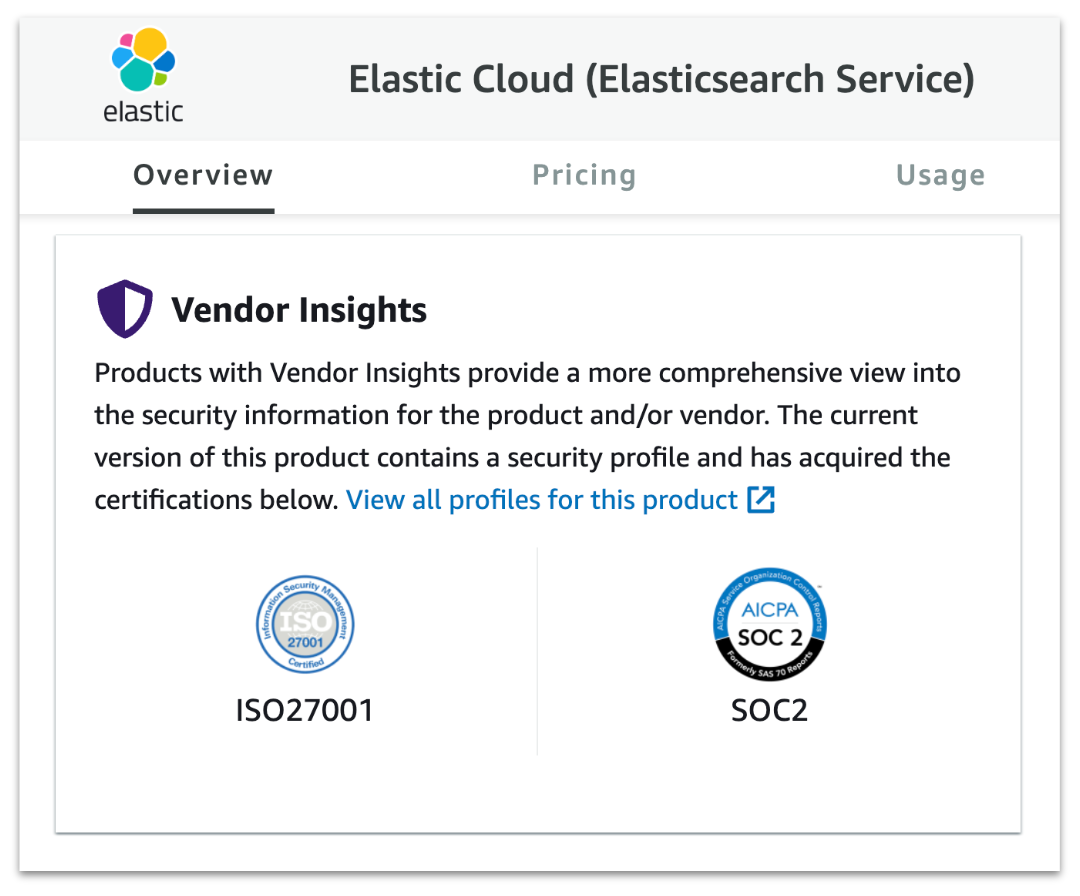Click the purple Vendor Insights shield icon
The image size is (1080, 896).
coord(125,309)
